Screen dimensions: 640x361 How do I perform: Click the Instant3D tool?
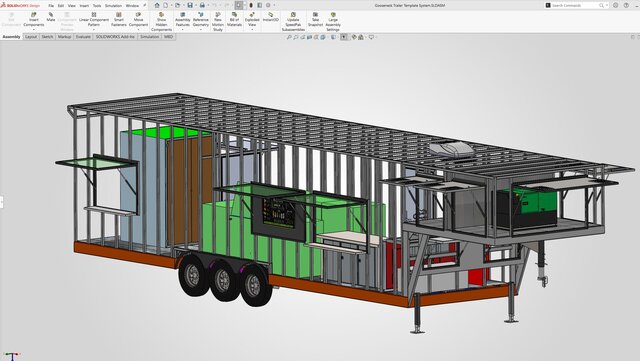coord(270,17)
